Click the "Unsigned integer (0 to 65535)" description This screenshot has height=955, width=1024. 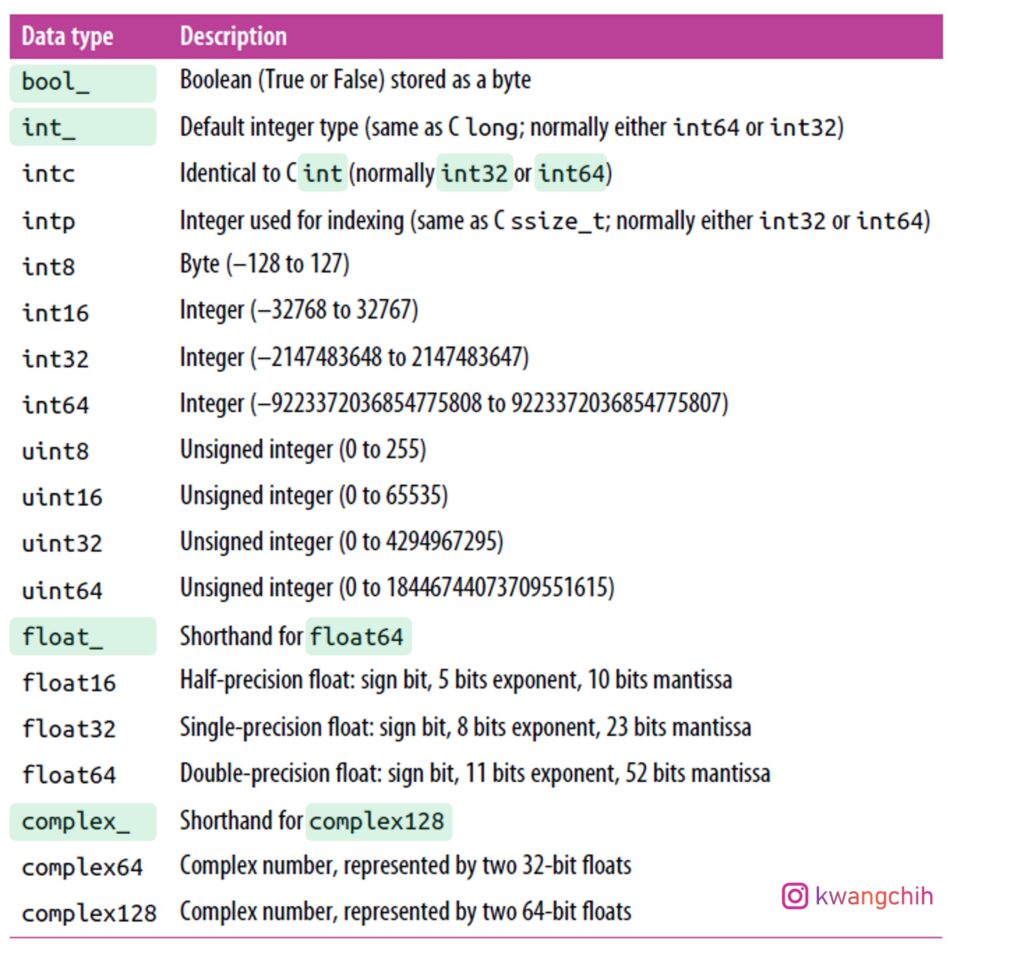(x=313, y=497)
